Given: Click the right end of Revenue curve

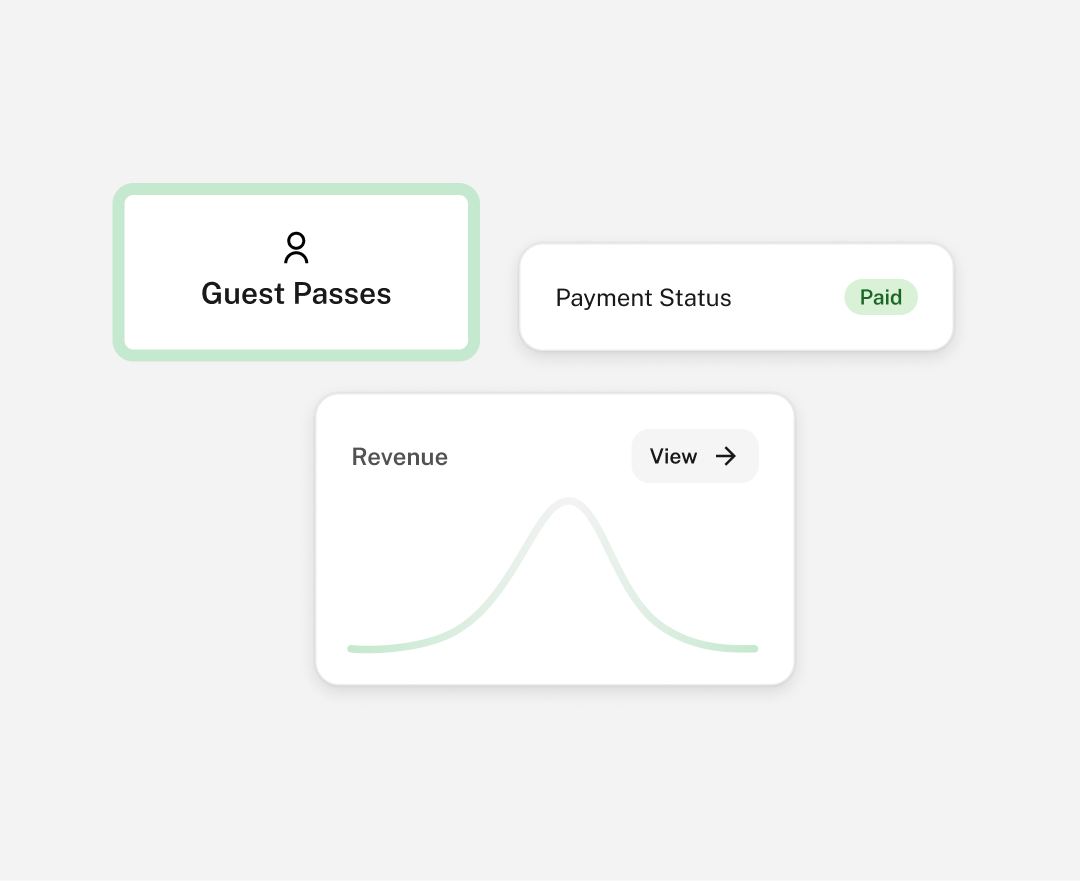Looking at the screenshot, I should click(x=754, y=648).
